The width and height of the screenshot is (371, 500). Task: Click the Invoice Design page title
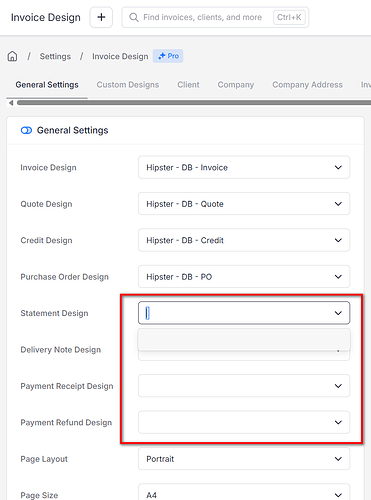46,17
